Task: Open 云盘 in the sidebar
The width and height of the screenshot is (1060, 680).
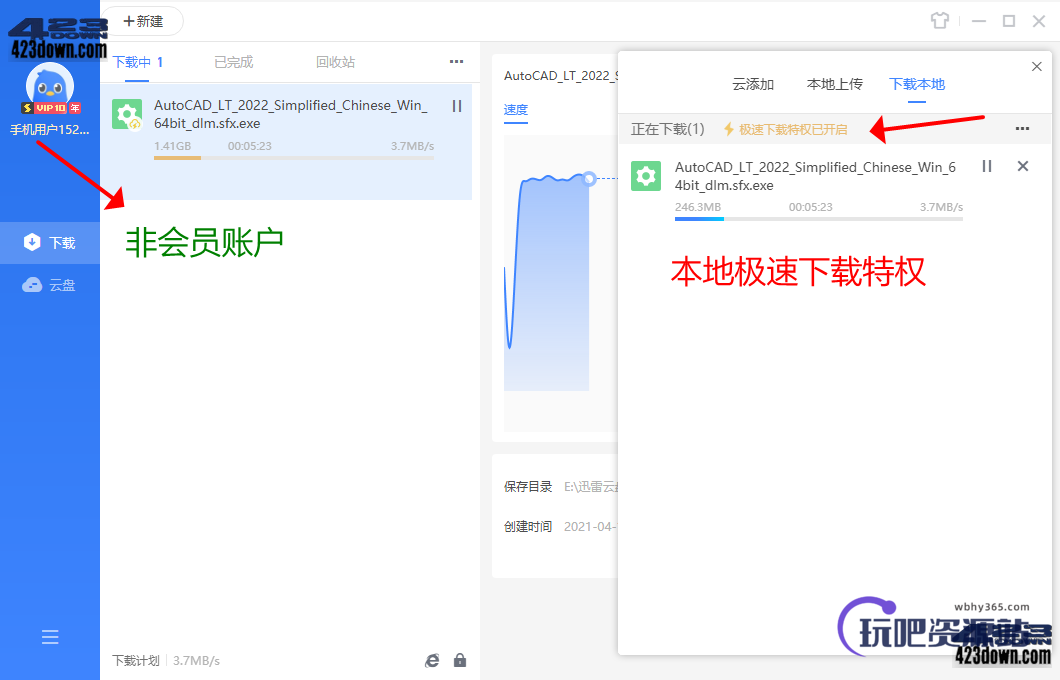Action: tap(50, 285)
